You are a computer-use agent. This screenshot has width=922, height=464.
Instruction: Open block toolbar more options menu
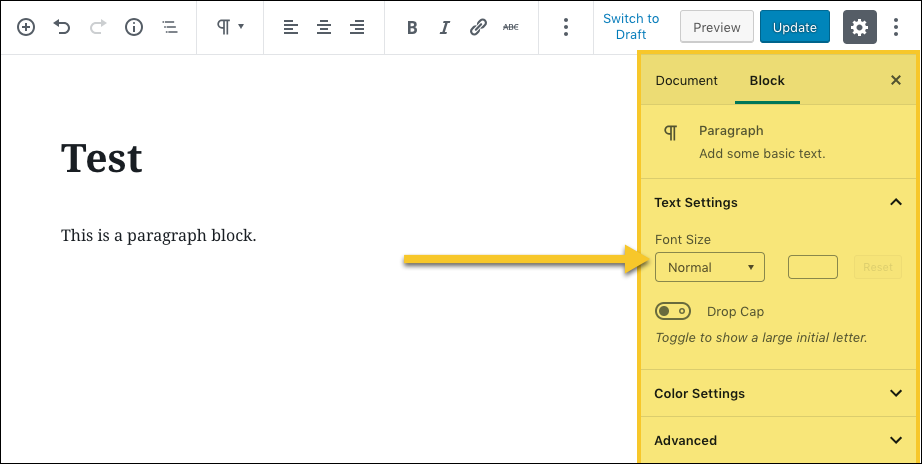pyautogui.click(x=566, y=27)
